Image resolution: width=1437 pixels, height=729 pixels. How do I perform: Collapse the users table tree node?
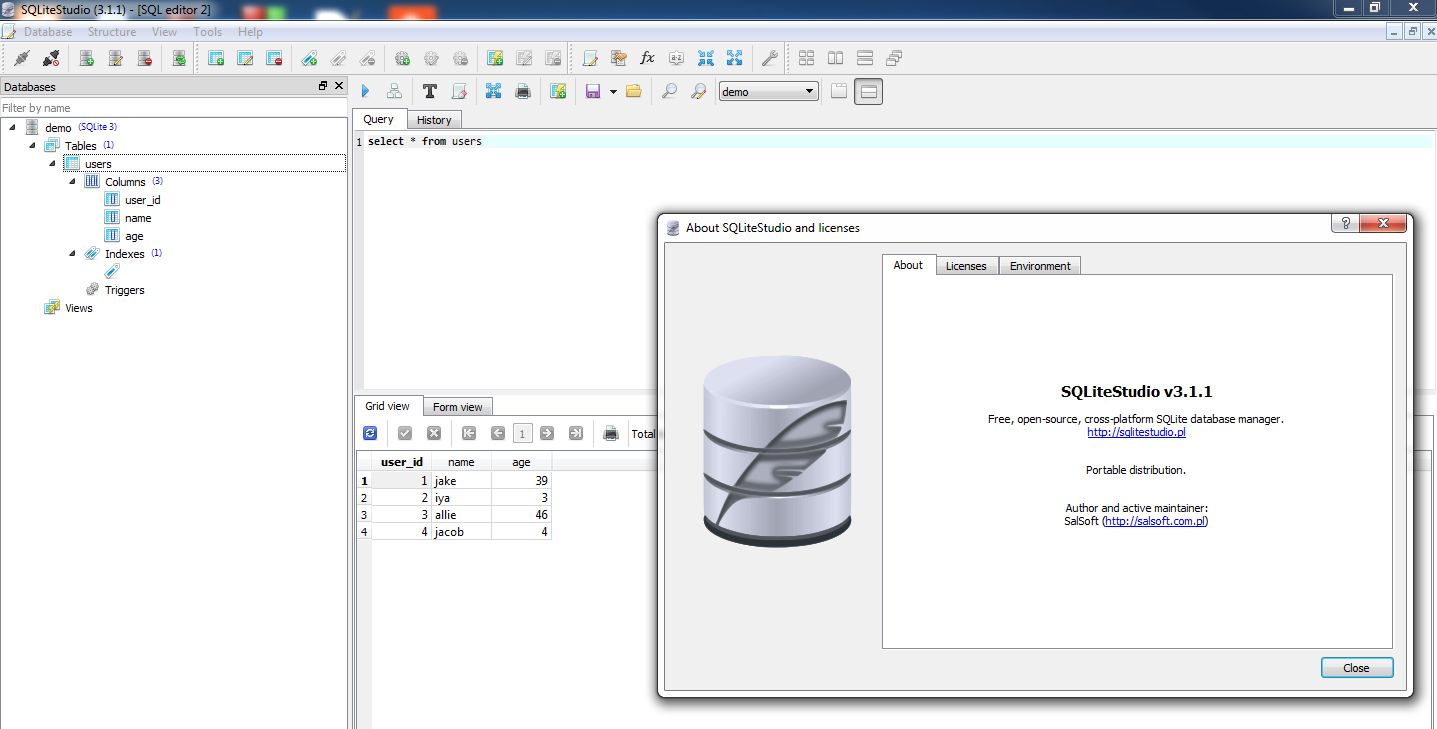[53, 163]
